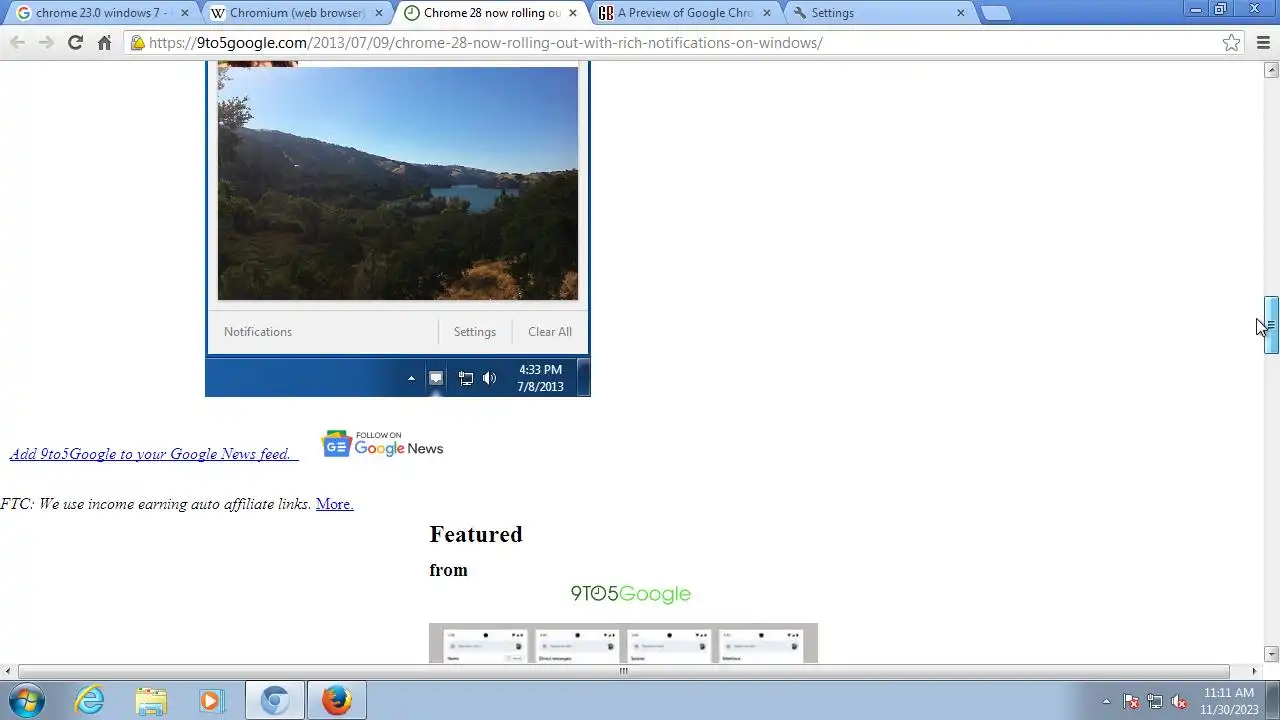Image resolution: width=1280 pixels, height=720 pixels.
Task: Open the taskbar clock 11:11 AM
Action: [1230, 701]
